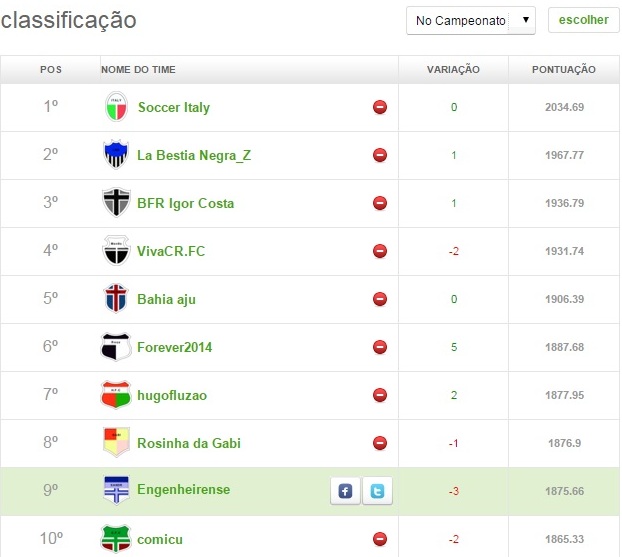622x557 pixels.
Task: Click the BFR Igor Costa crest
Action: 117,203
